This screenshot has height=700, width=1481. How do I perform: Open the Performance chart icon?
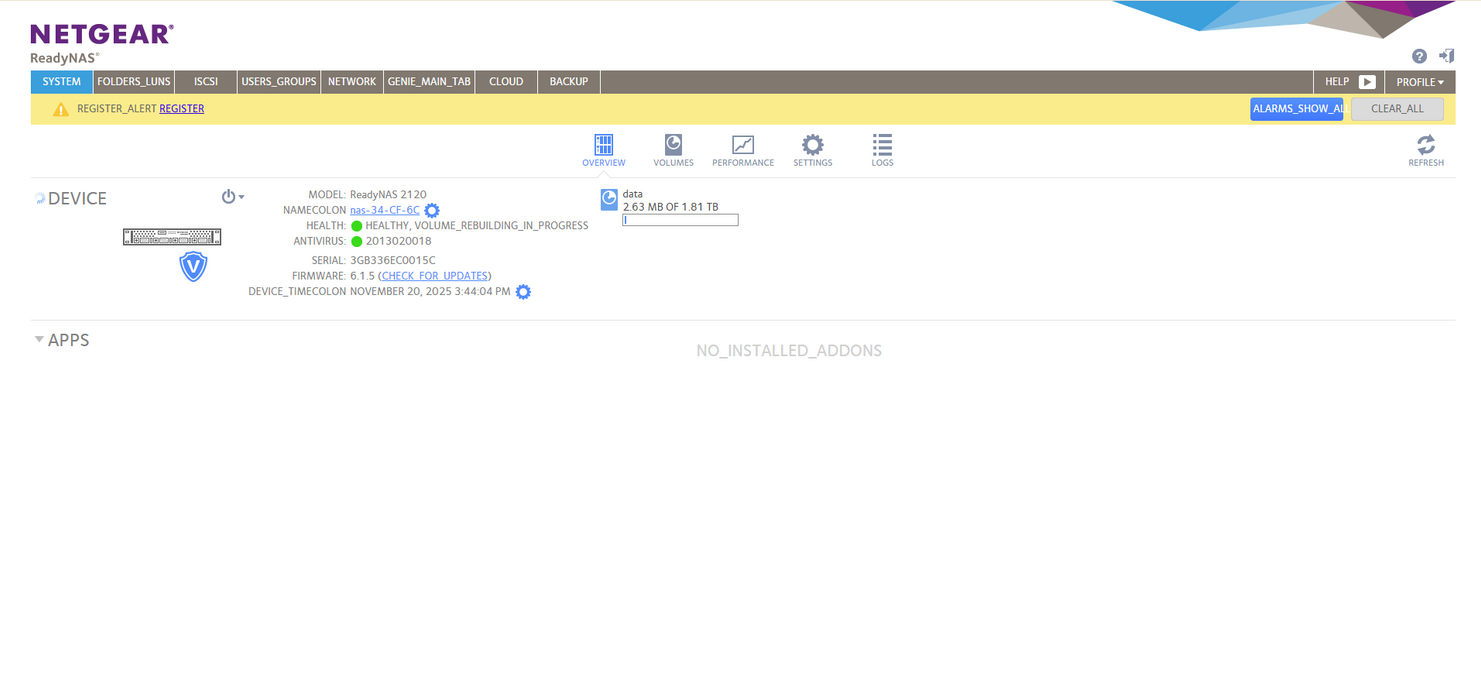click(742, 145)
